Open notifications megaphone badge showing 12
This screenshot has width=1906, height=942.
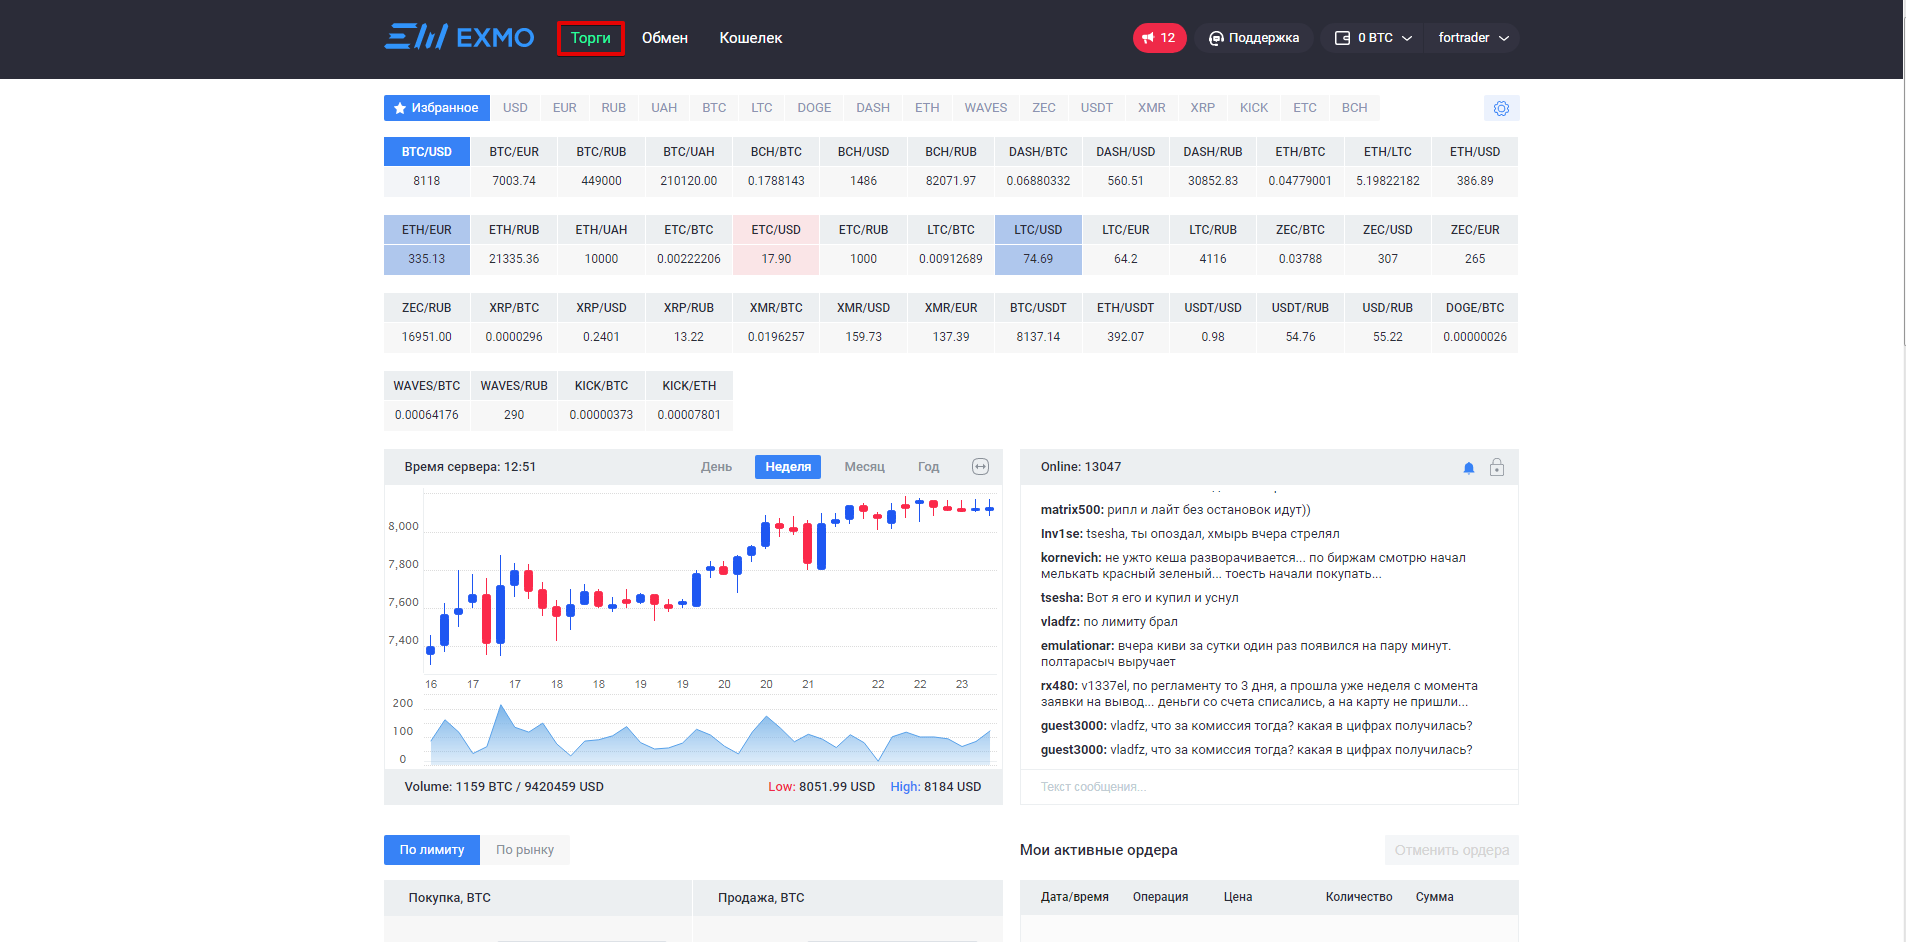[1159, 38]
